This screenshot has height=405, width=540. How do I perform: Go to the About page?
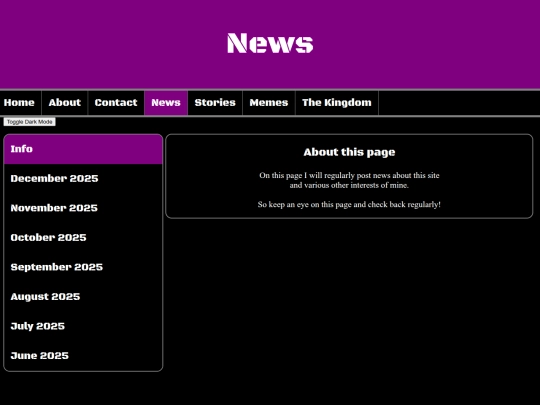(65, 103)
